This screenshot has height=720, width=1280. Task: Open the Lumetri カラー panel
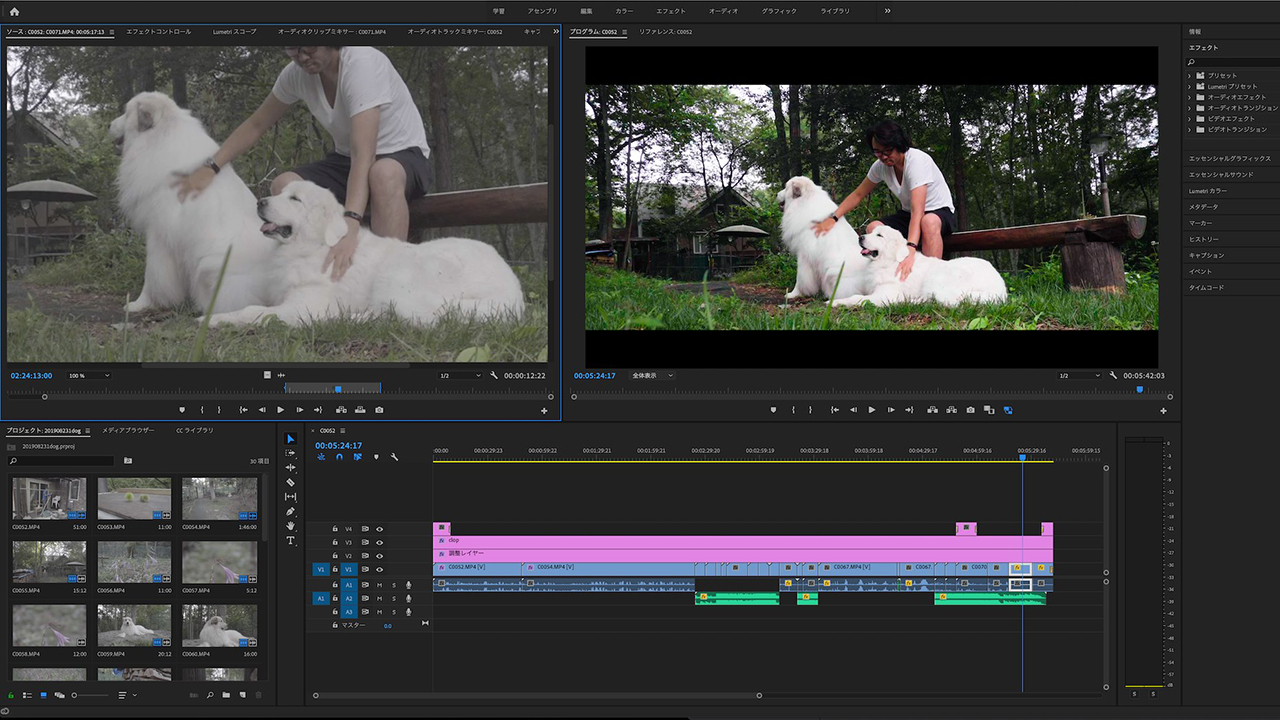point(1207,190)
